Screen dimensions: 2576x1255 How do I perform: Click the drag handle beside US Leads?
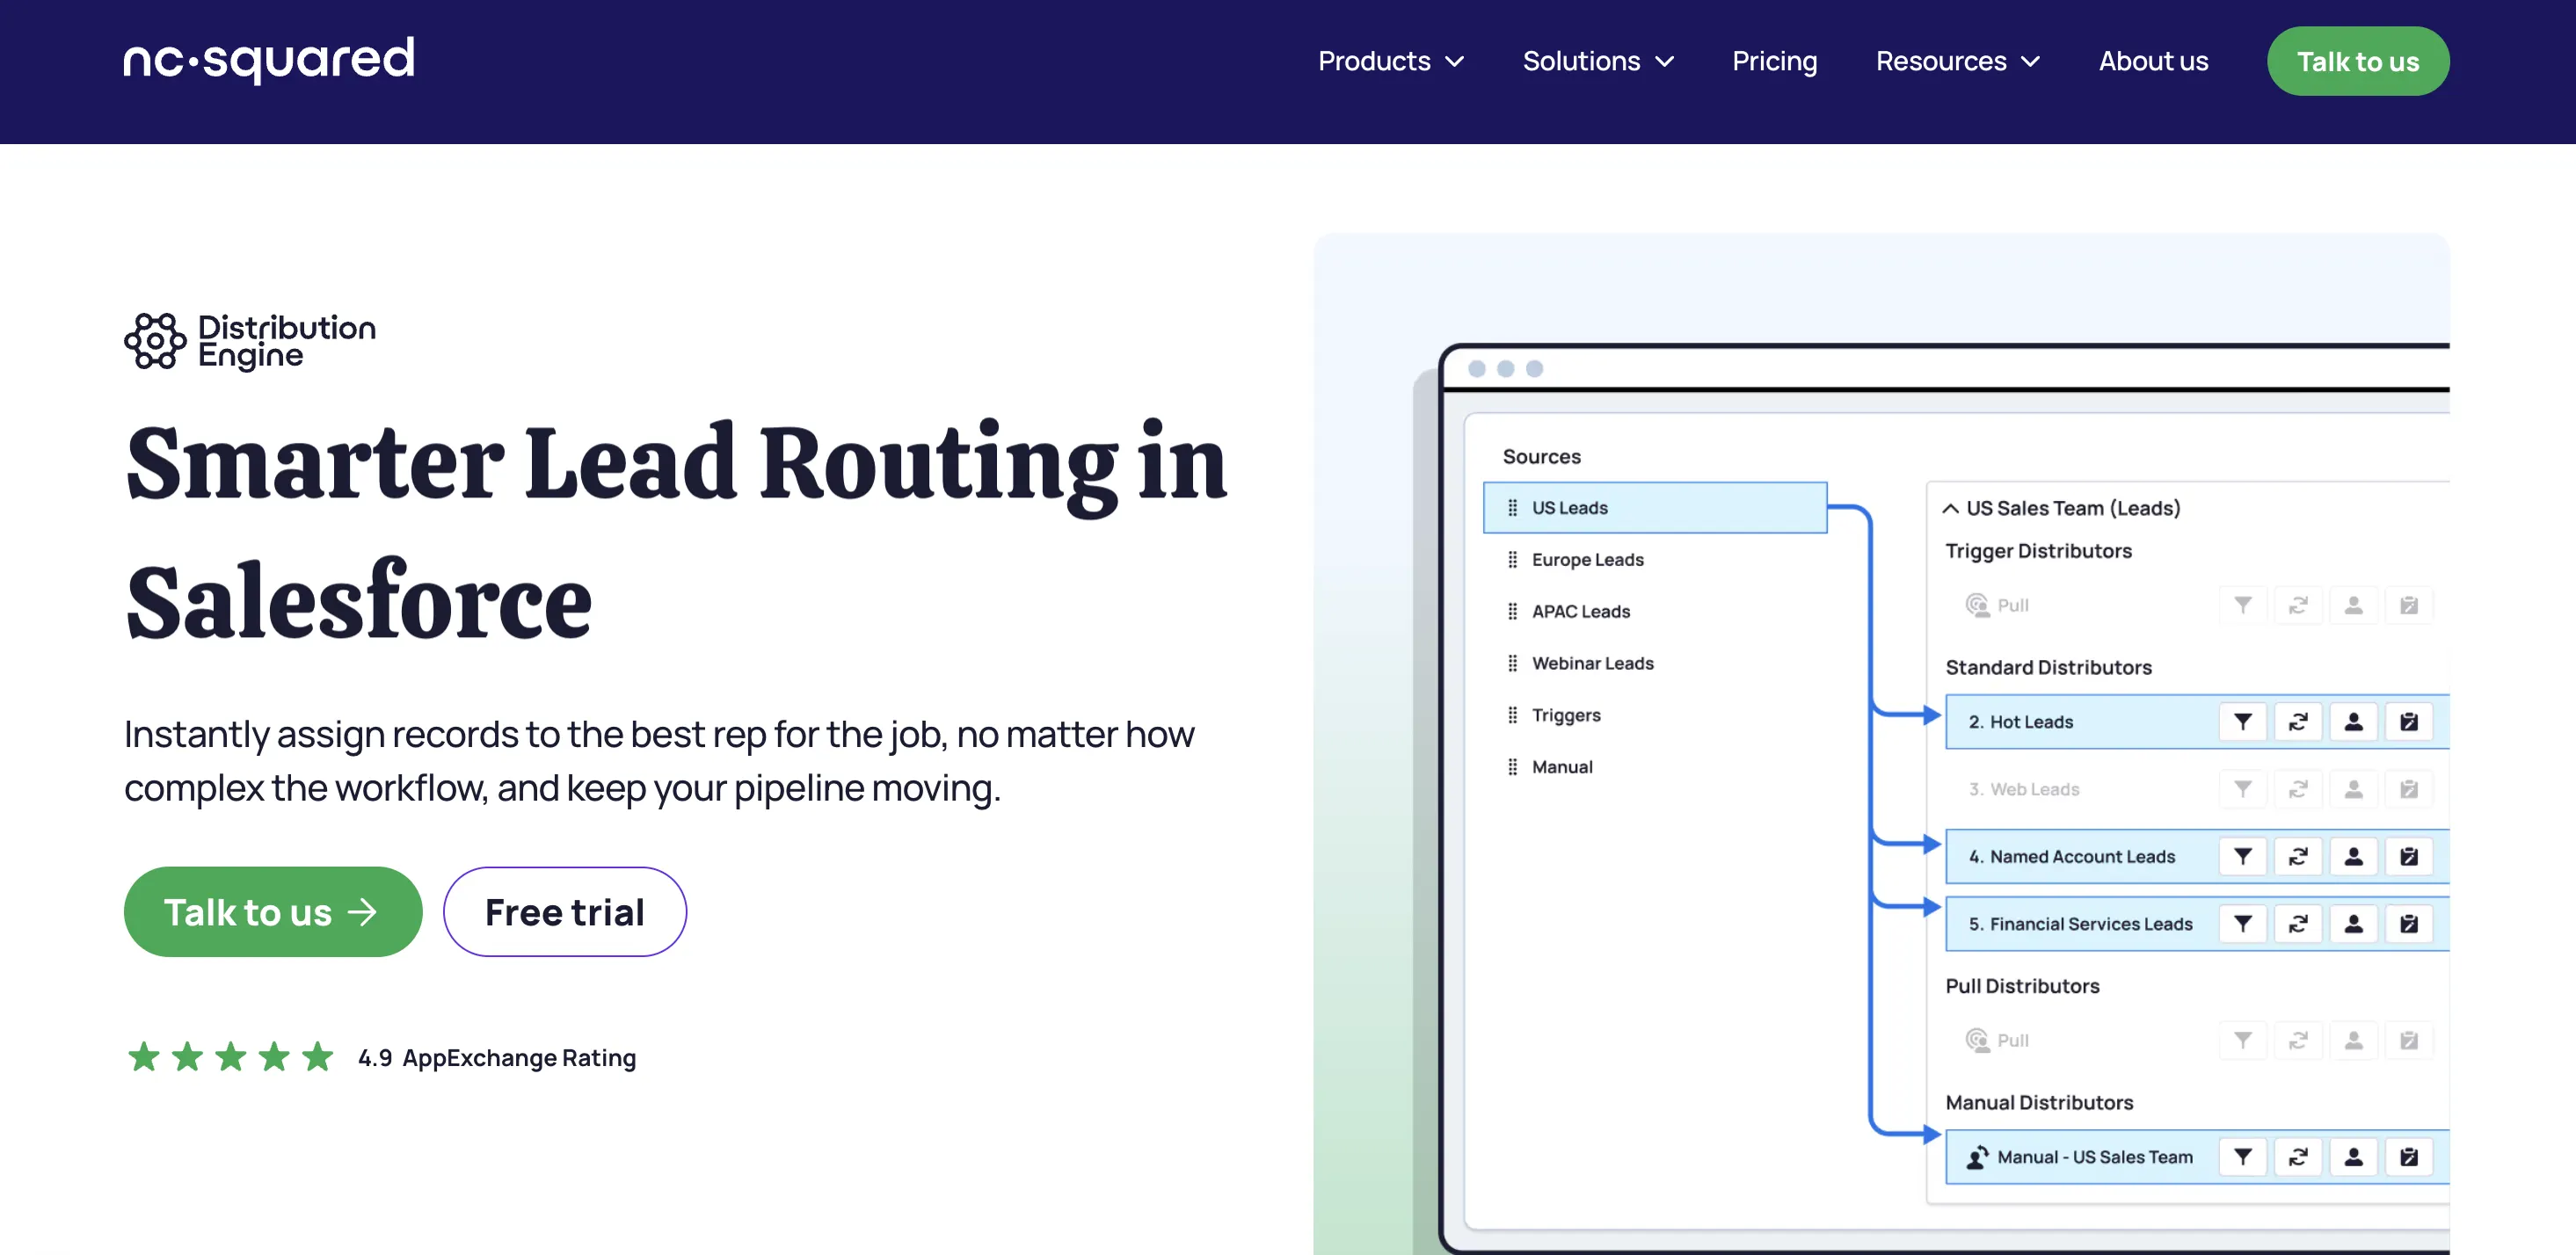[1511, 507]
